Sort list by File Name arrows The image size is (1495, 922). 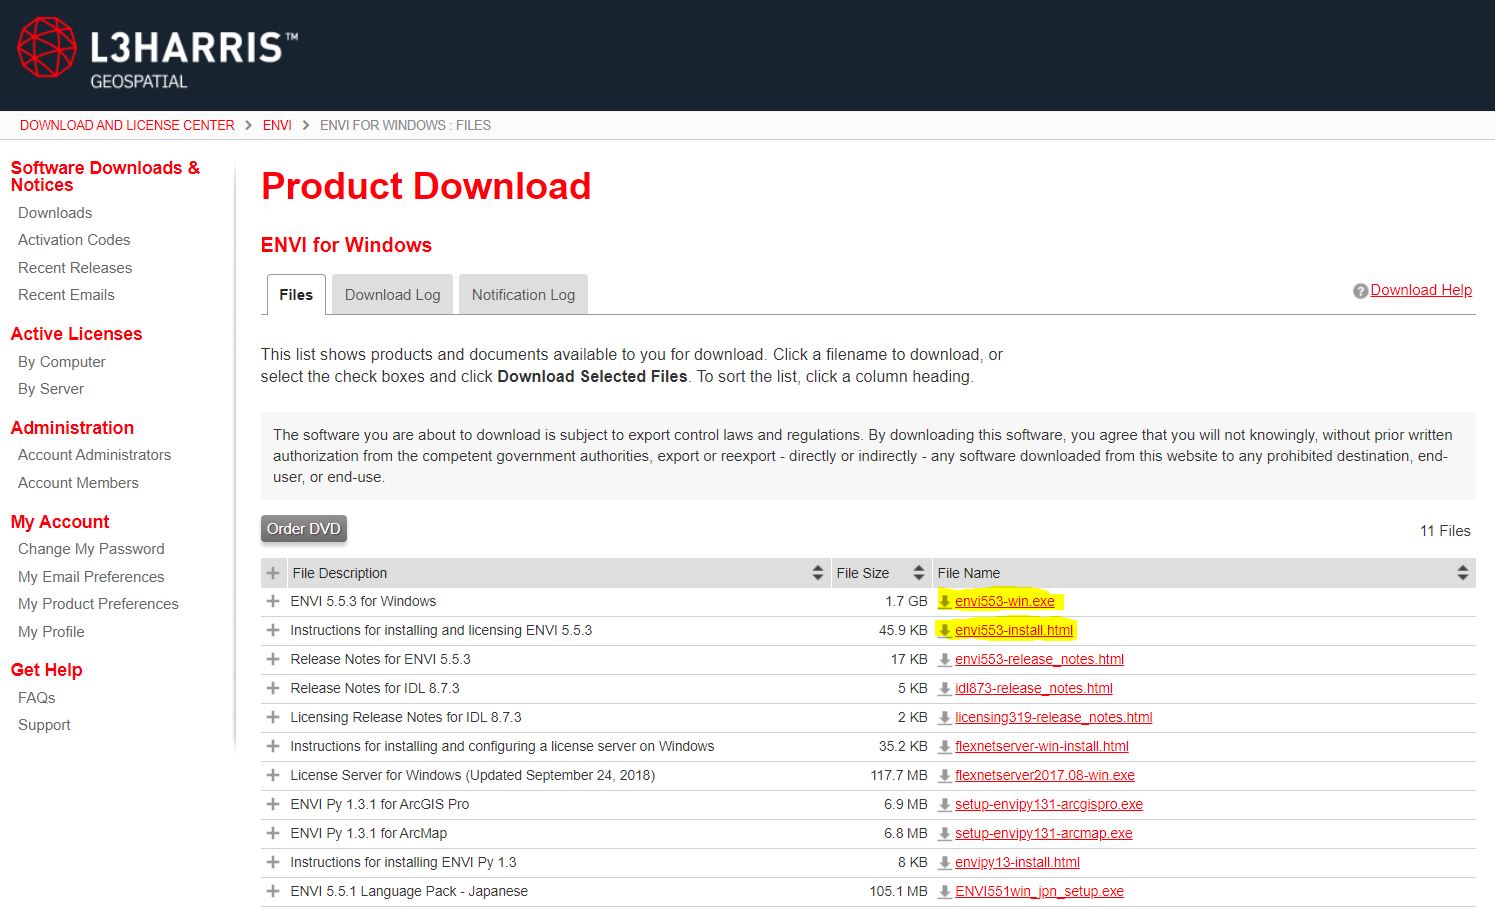tap(1463, 573)
